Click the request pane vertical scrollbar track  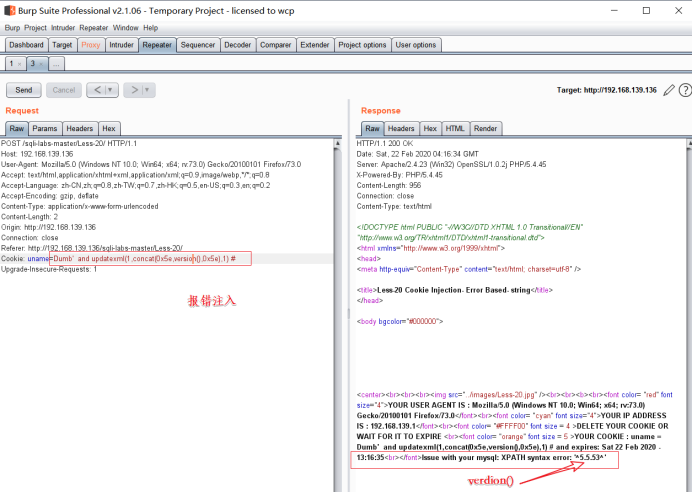(x=338, y=320)
